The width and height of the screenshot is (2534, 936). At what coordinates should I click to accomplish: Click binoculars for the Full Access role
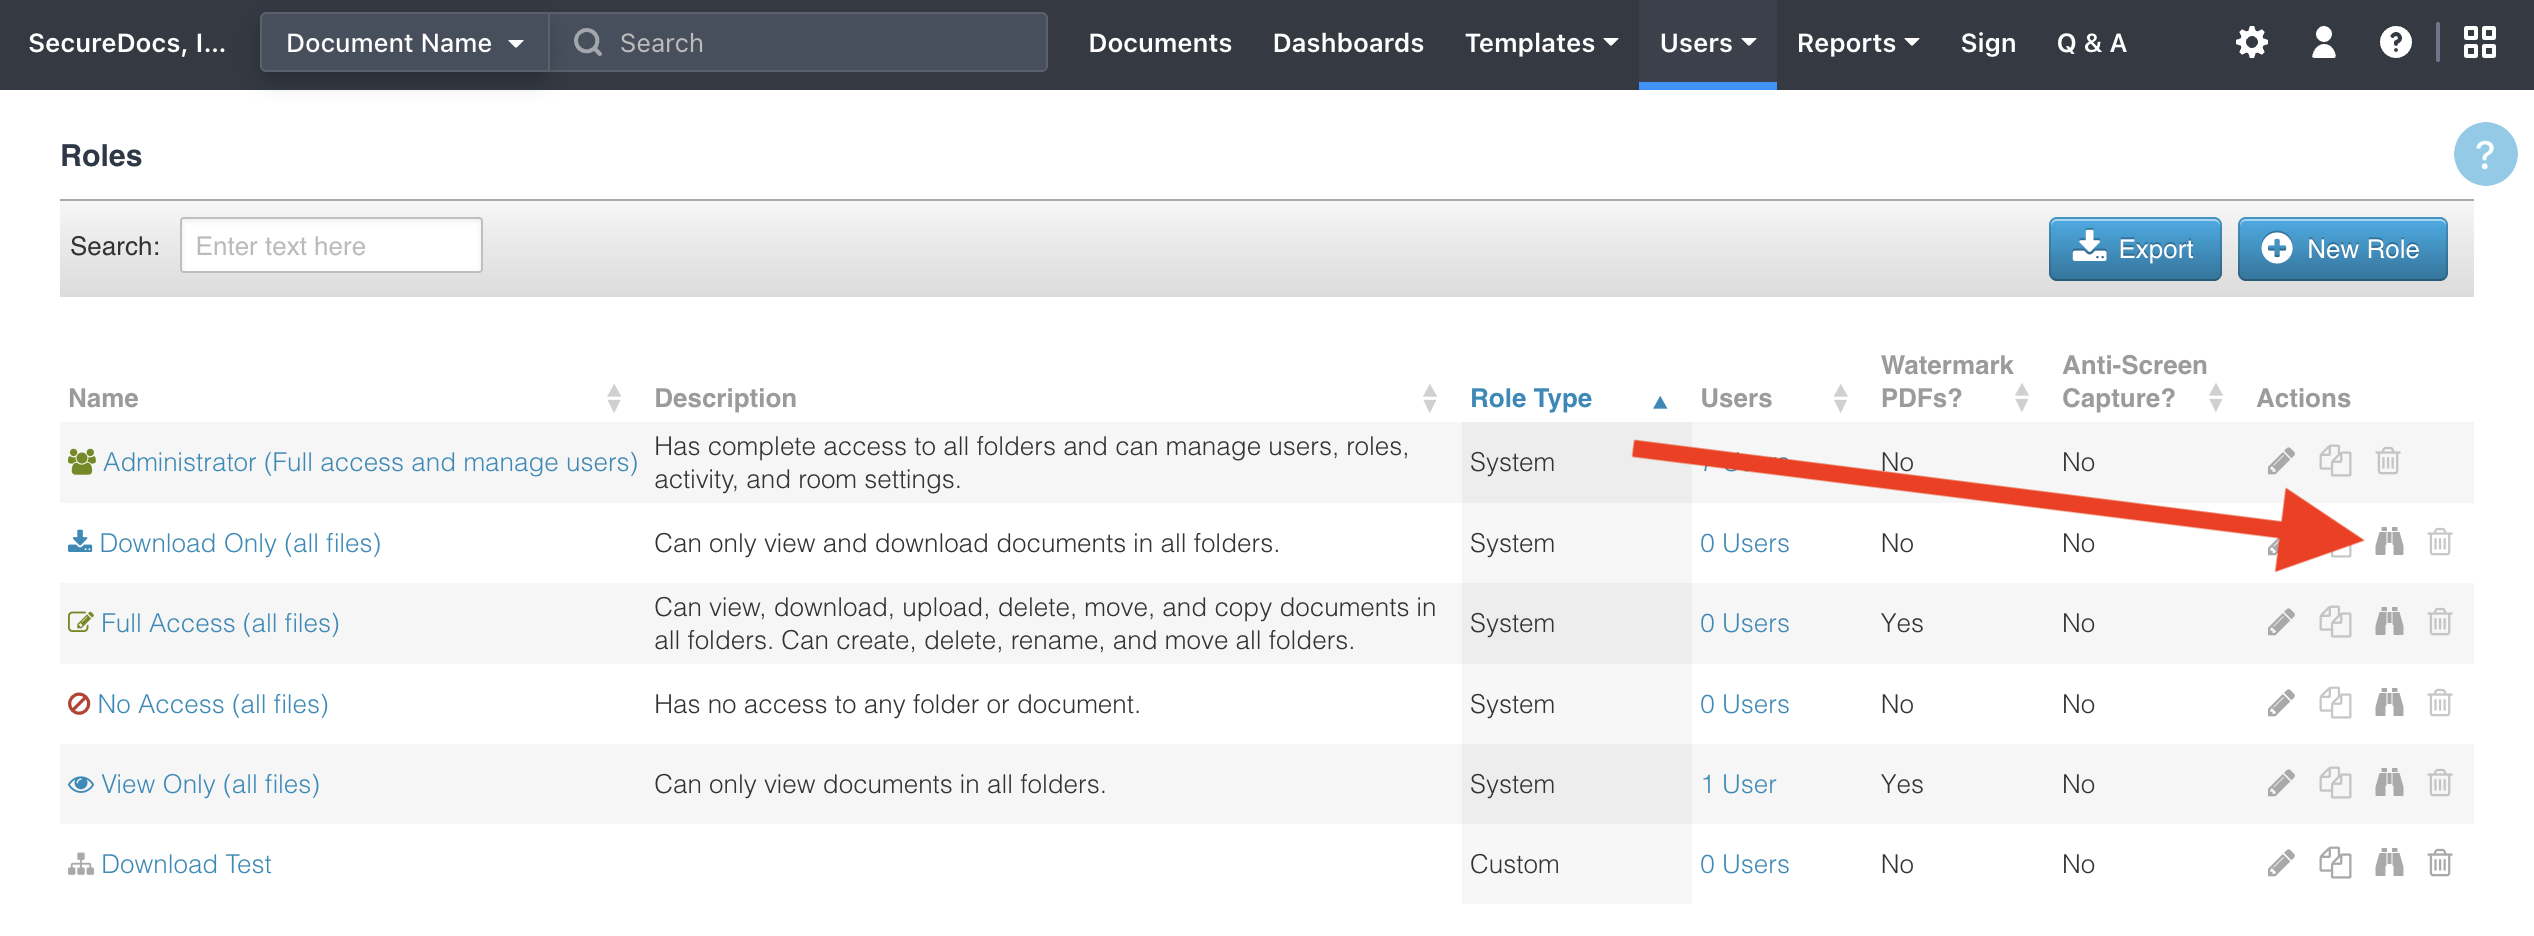point(2389,622)
